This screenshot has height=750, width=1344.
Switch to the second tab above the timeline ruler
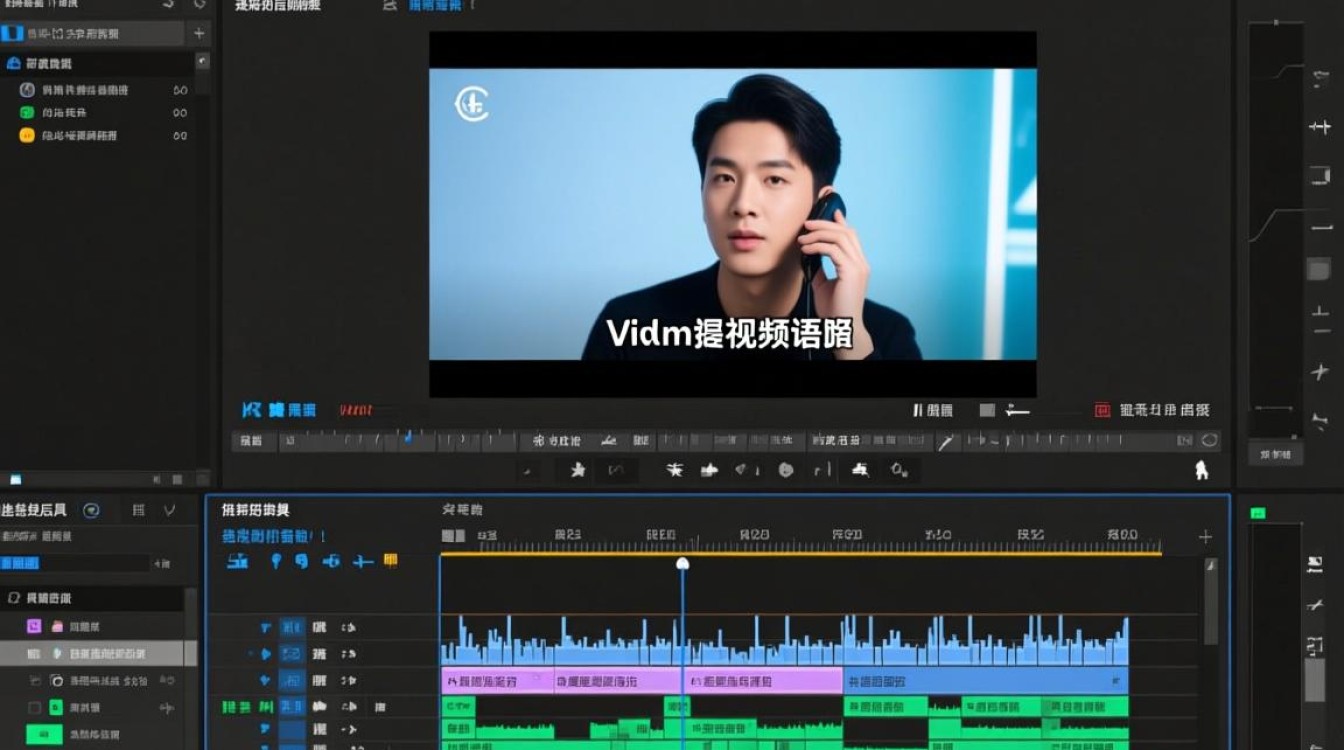(462, 510)
